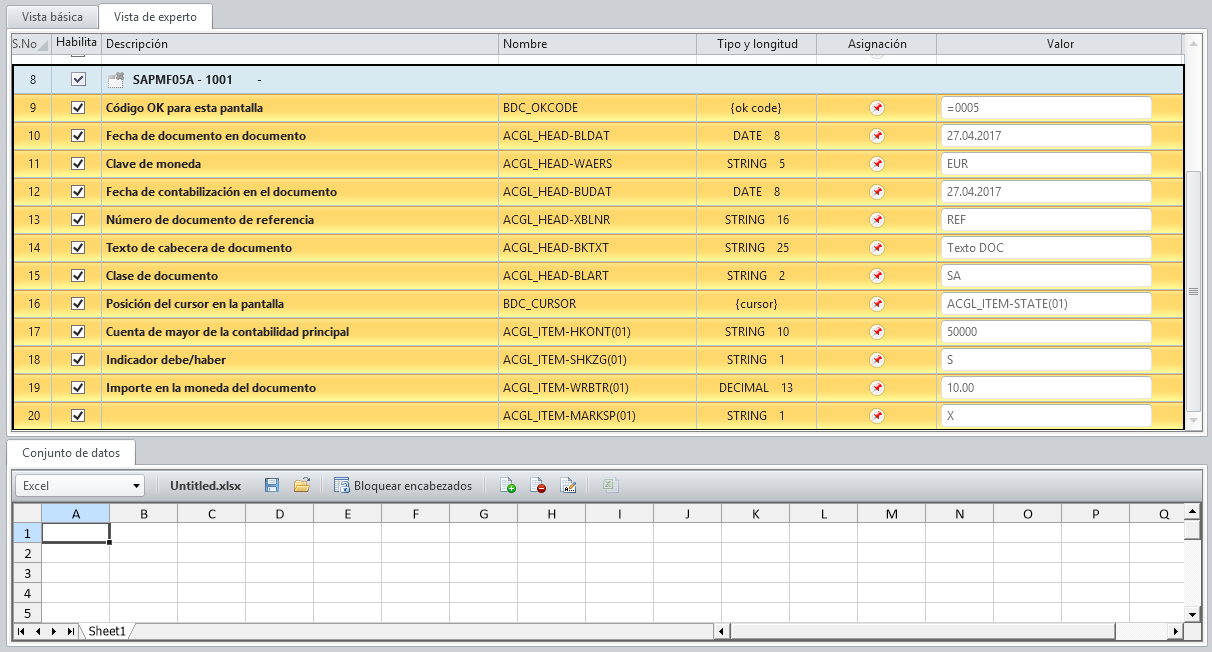Toggle checkbox for Texto de cabecera row
Viewport: 1212px width, 652px height.
point(78,247)
